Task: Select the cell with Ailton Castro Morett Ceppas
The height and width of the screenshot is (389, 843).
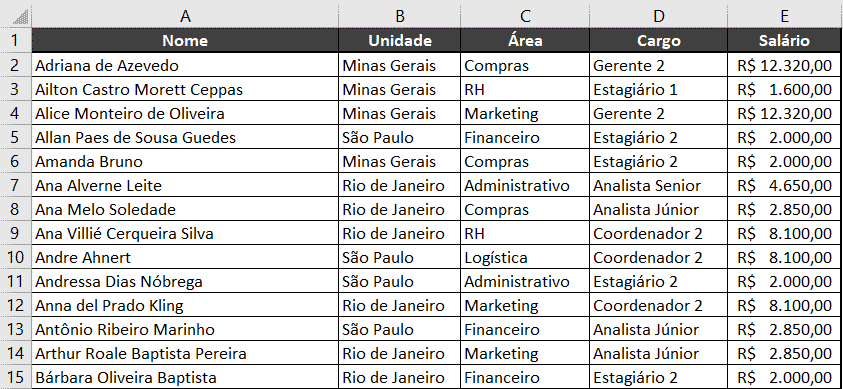Action: (185, 89)
